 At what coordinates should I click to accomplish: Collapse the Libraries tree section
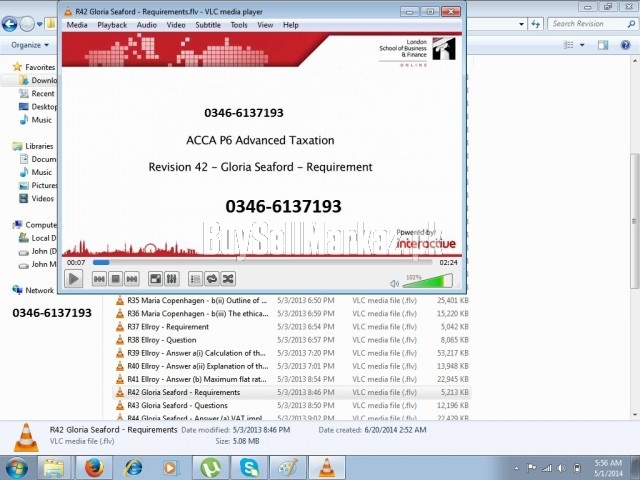point(7,146)
